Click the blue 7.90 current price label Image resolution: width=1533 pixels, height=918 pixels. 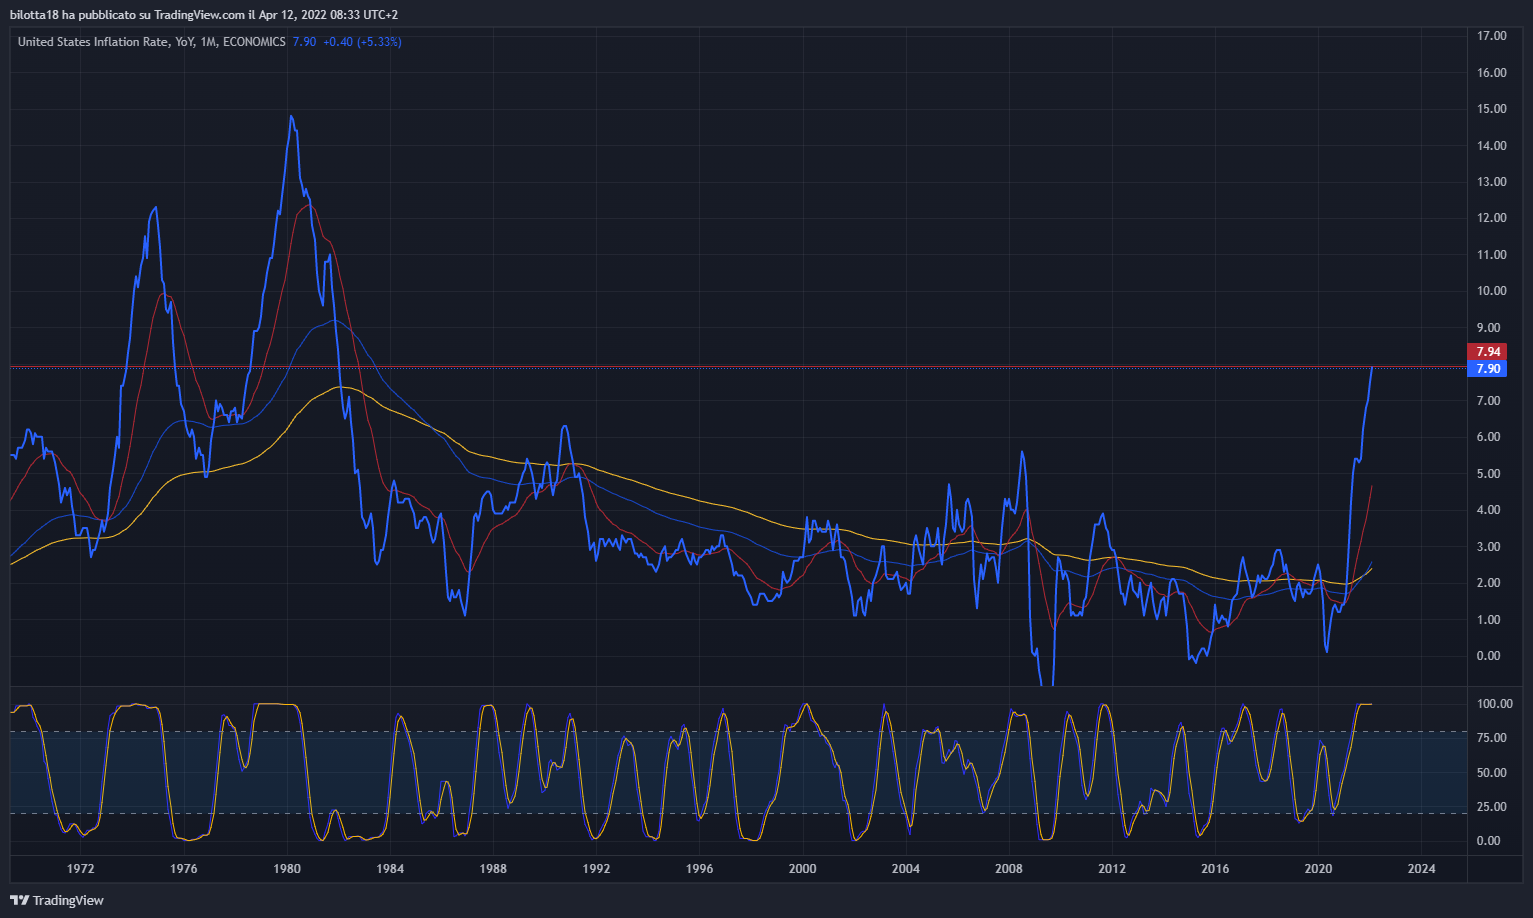[1488, 369]
